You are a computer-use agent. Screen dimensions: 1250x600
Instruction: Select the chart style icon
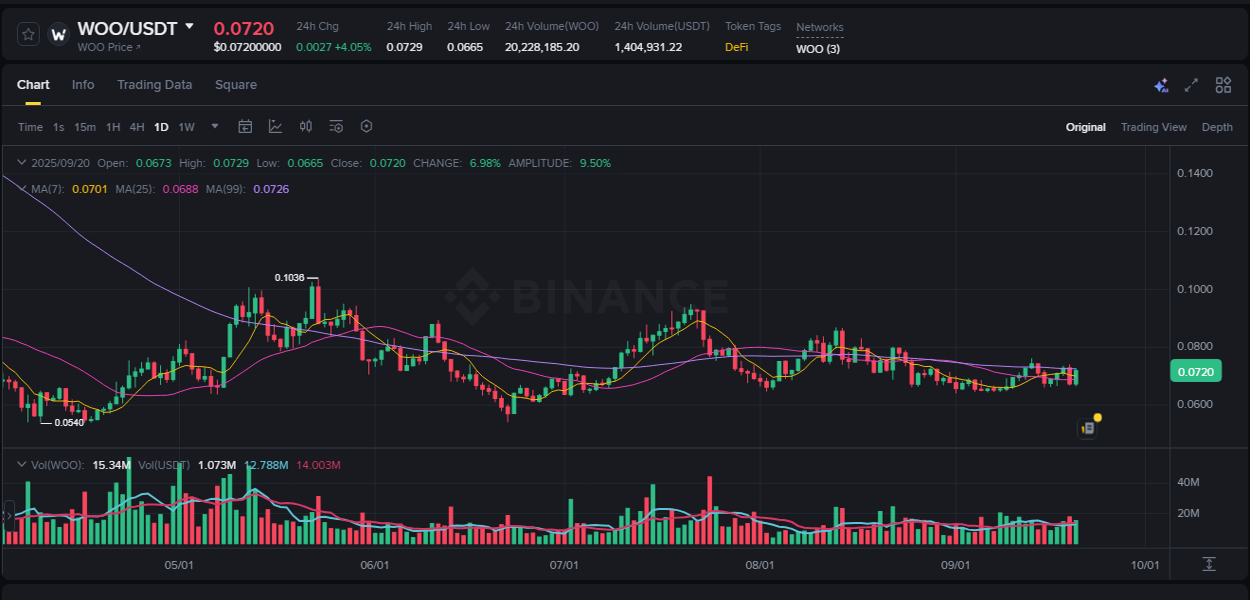tap(275, 126)
